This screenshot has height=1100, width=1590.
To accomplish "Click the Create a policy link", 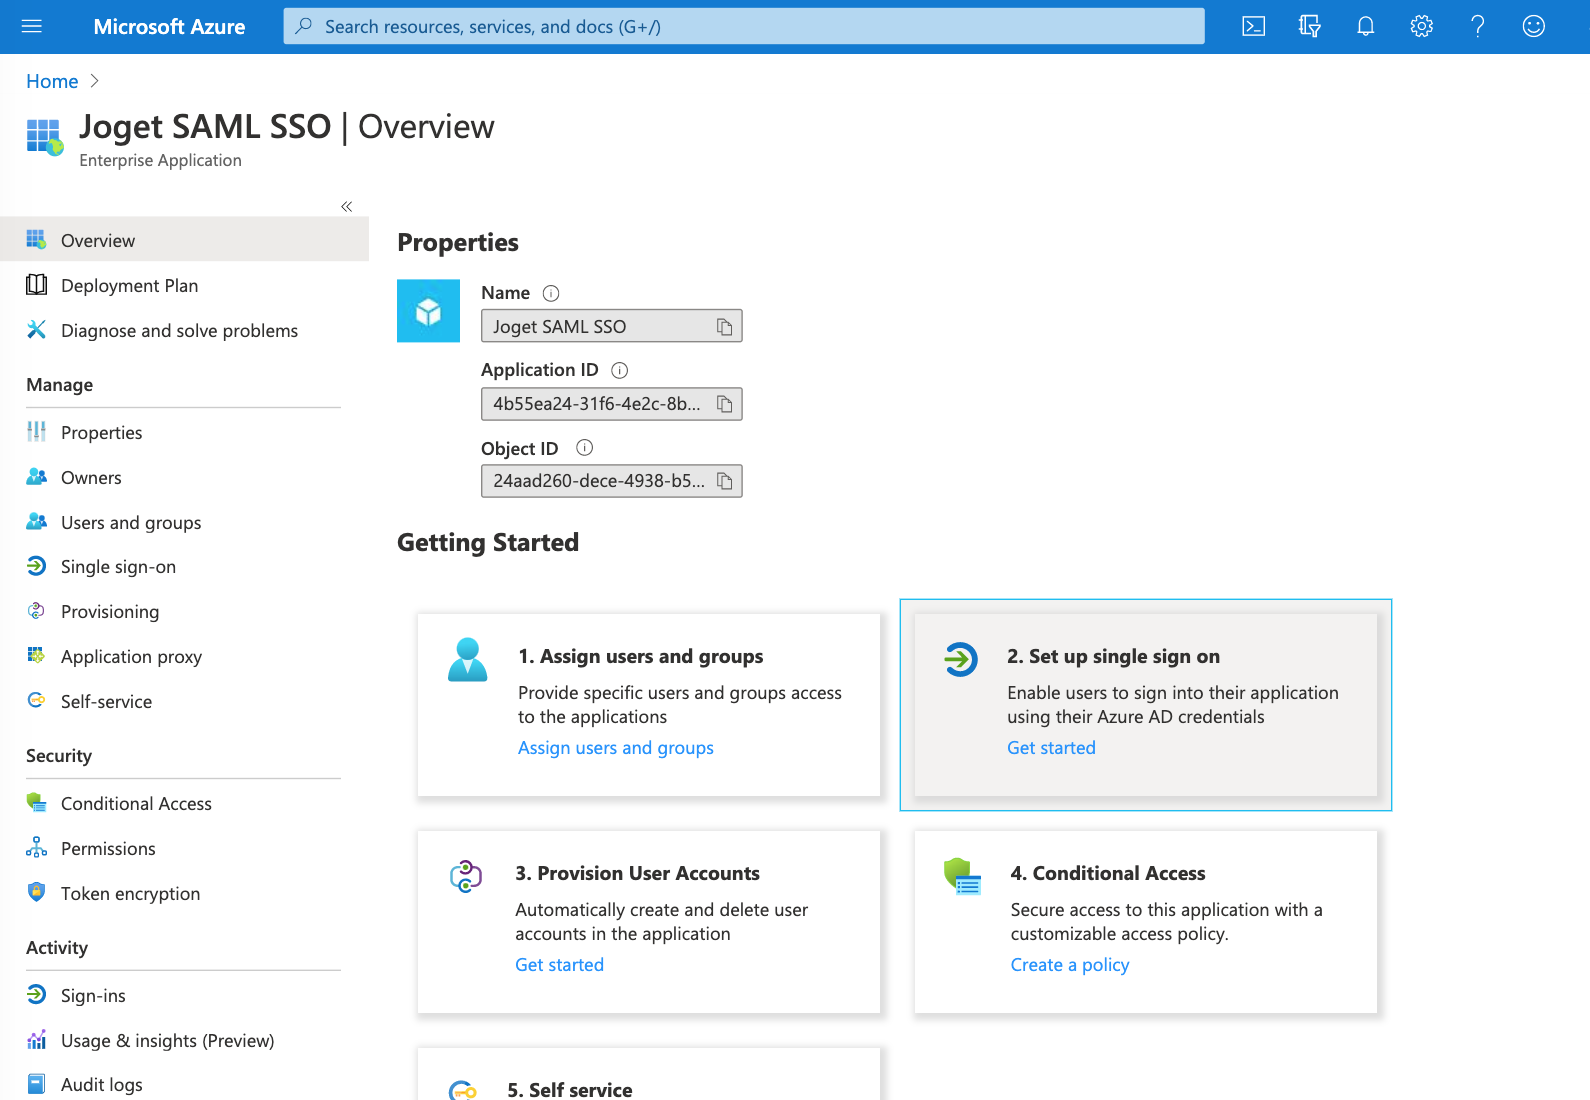I will pos(1069,965).
